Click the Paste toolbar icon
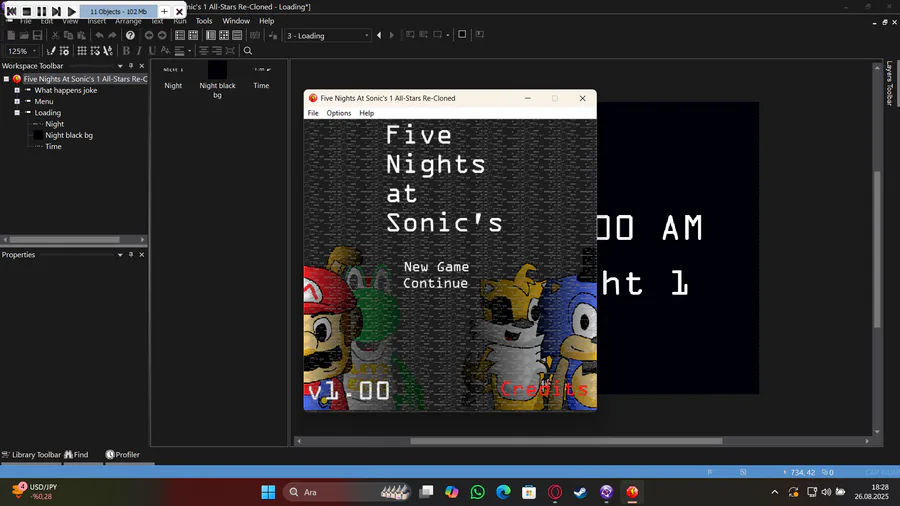The width and height of the screenshot is (900, 506). pyautogui.click(x=82, y=36)
